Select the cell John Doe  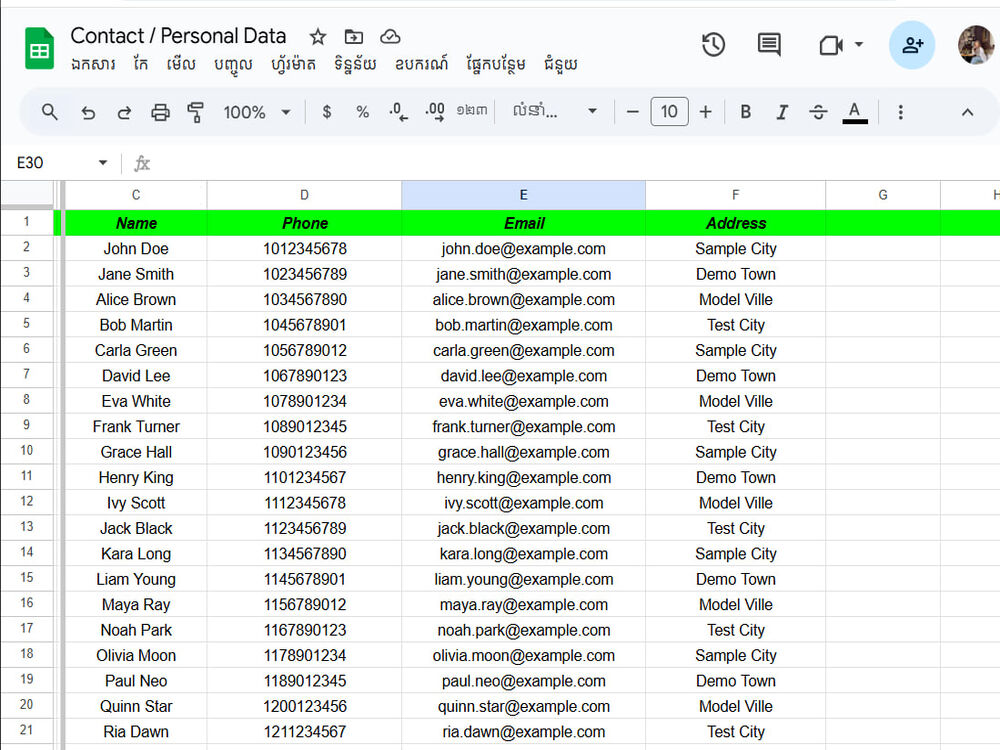tap(136, 248)
